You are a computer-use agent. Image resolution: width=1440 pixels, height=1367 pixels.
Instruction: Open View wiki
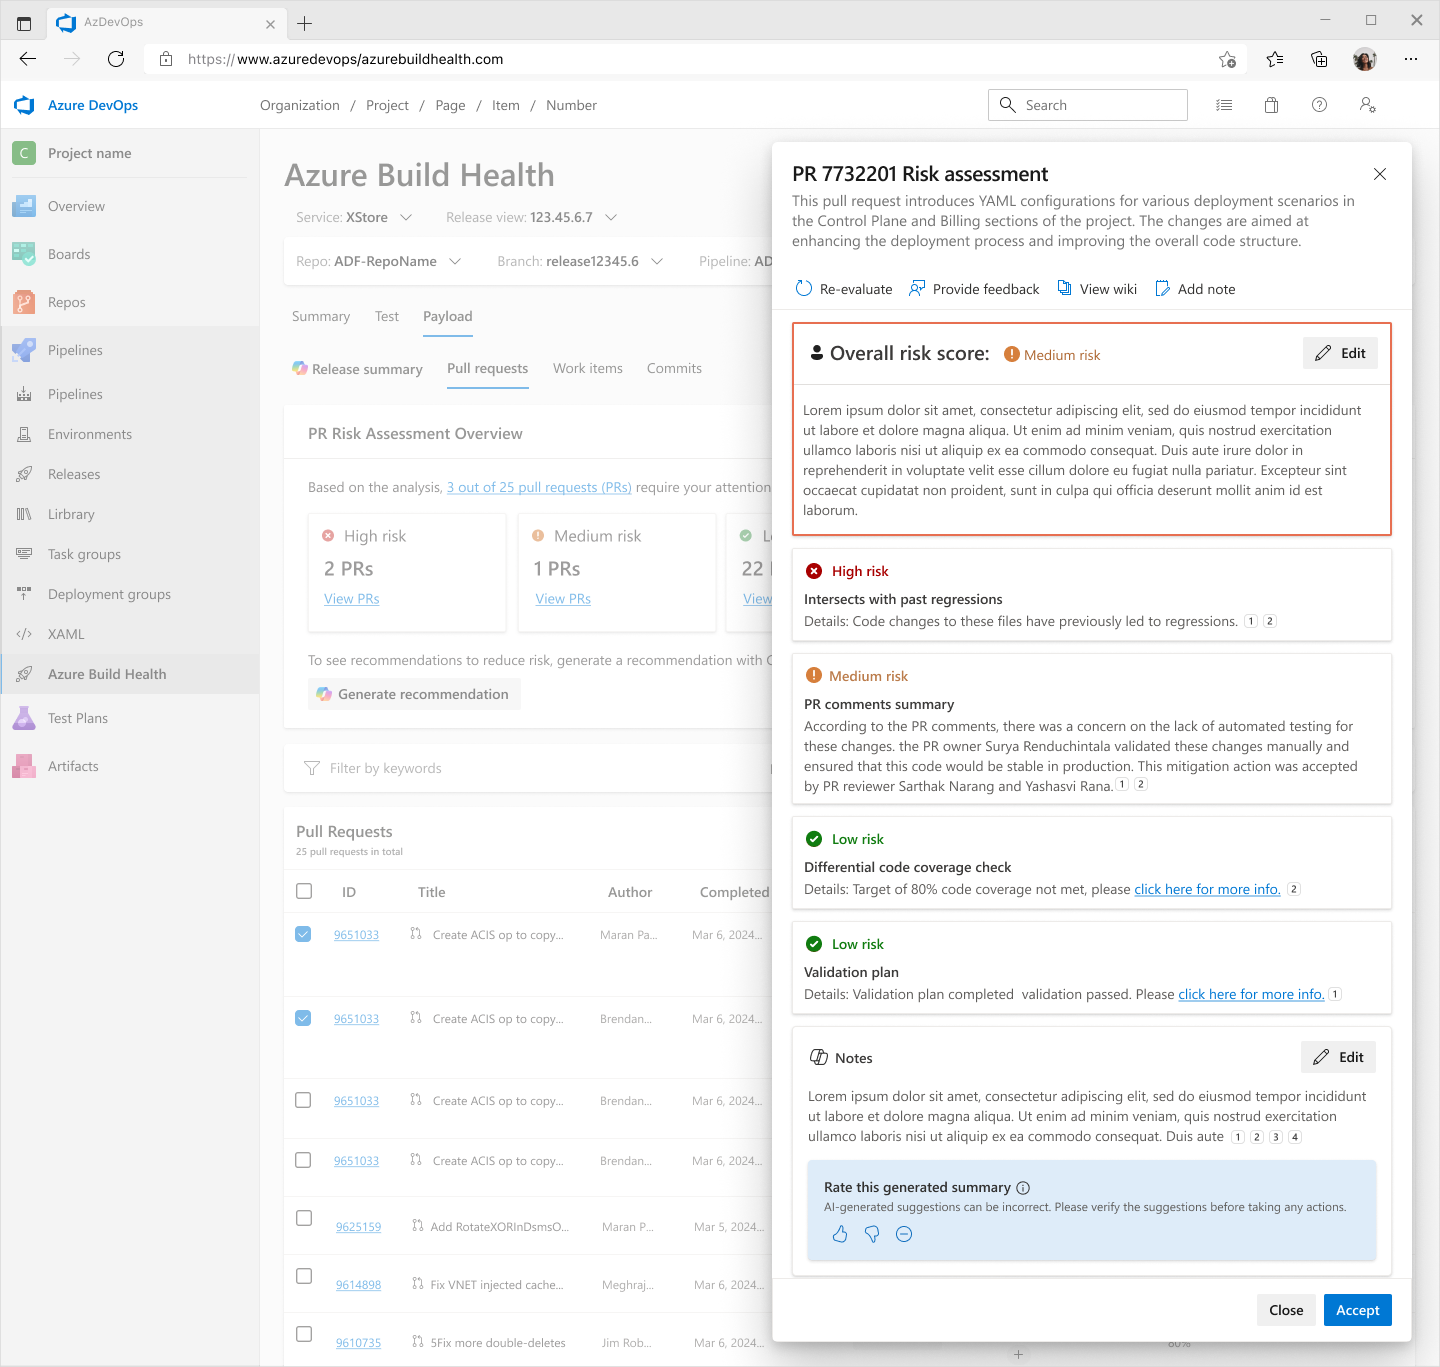tap(1097, 289)
